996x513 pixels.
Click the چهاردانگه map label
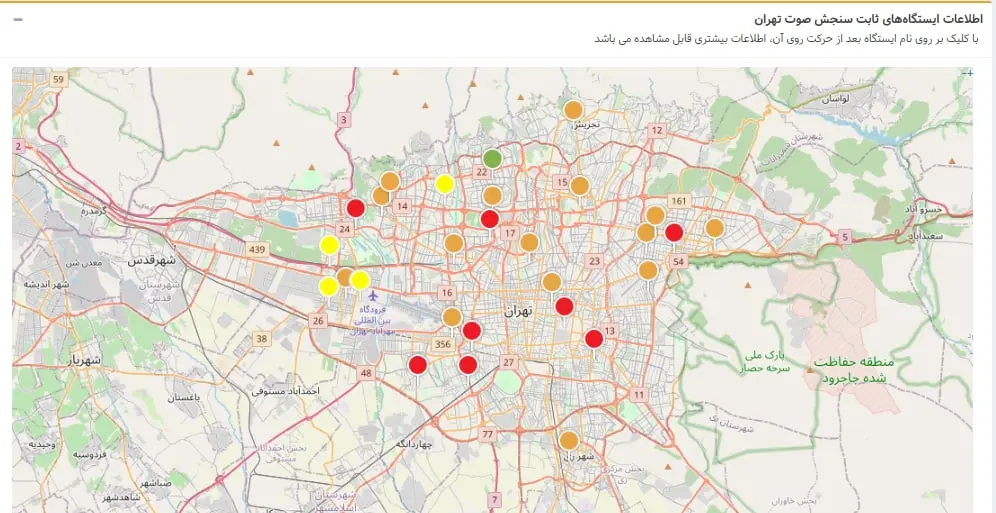414,444
